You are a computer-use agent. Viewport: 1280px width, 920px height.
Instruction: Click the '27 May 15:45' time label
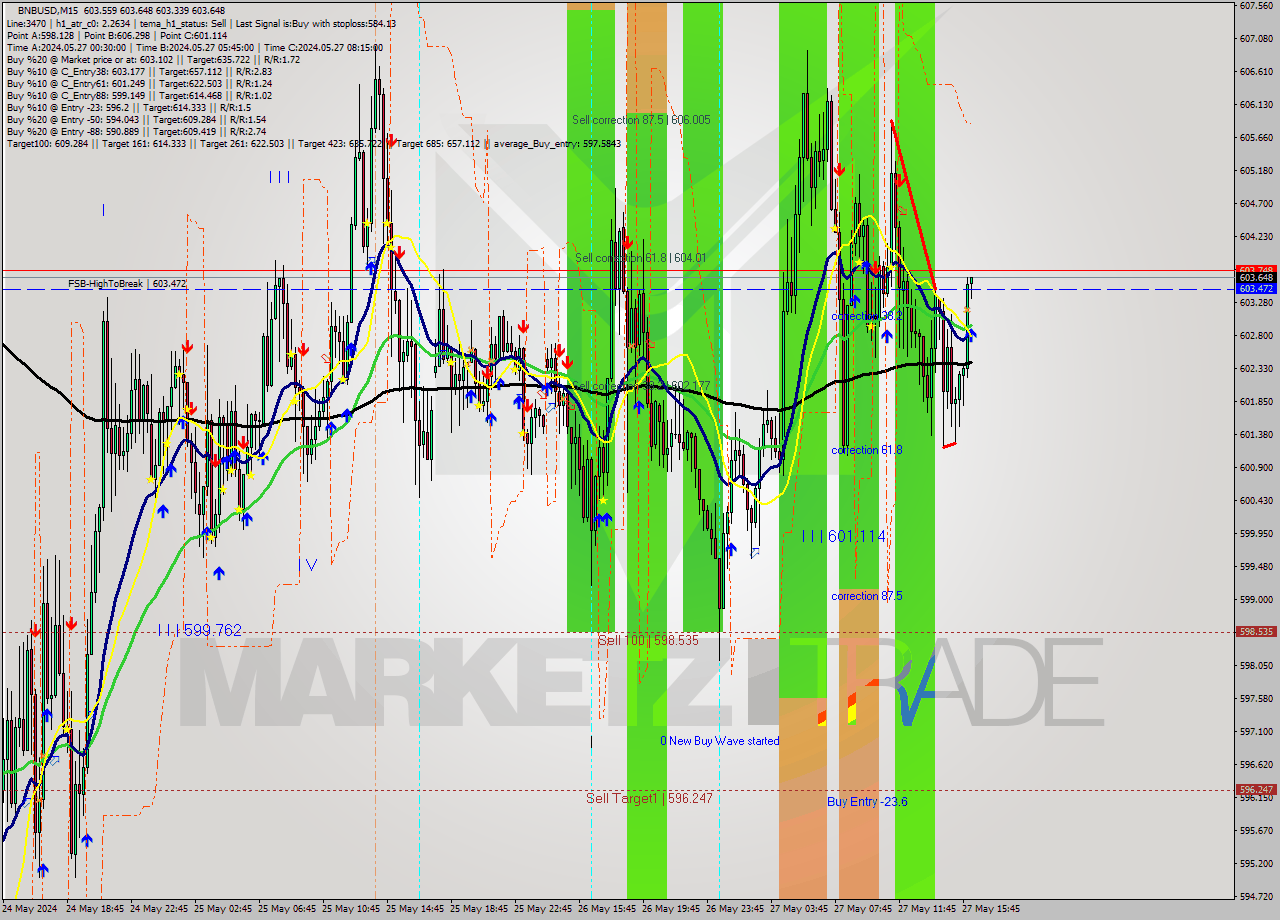[991, 909]
